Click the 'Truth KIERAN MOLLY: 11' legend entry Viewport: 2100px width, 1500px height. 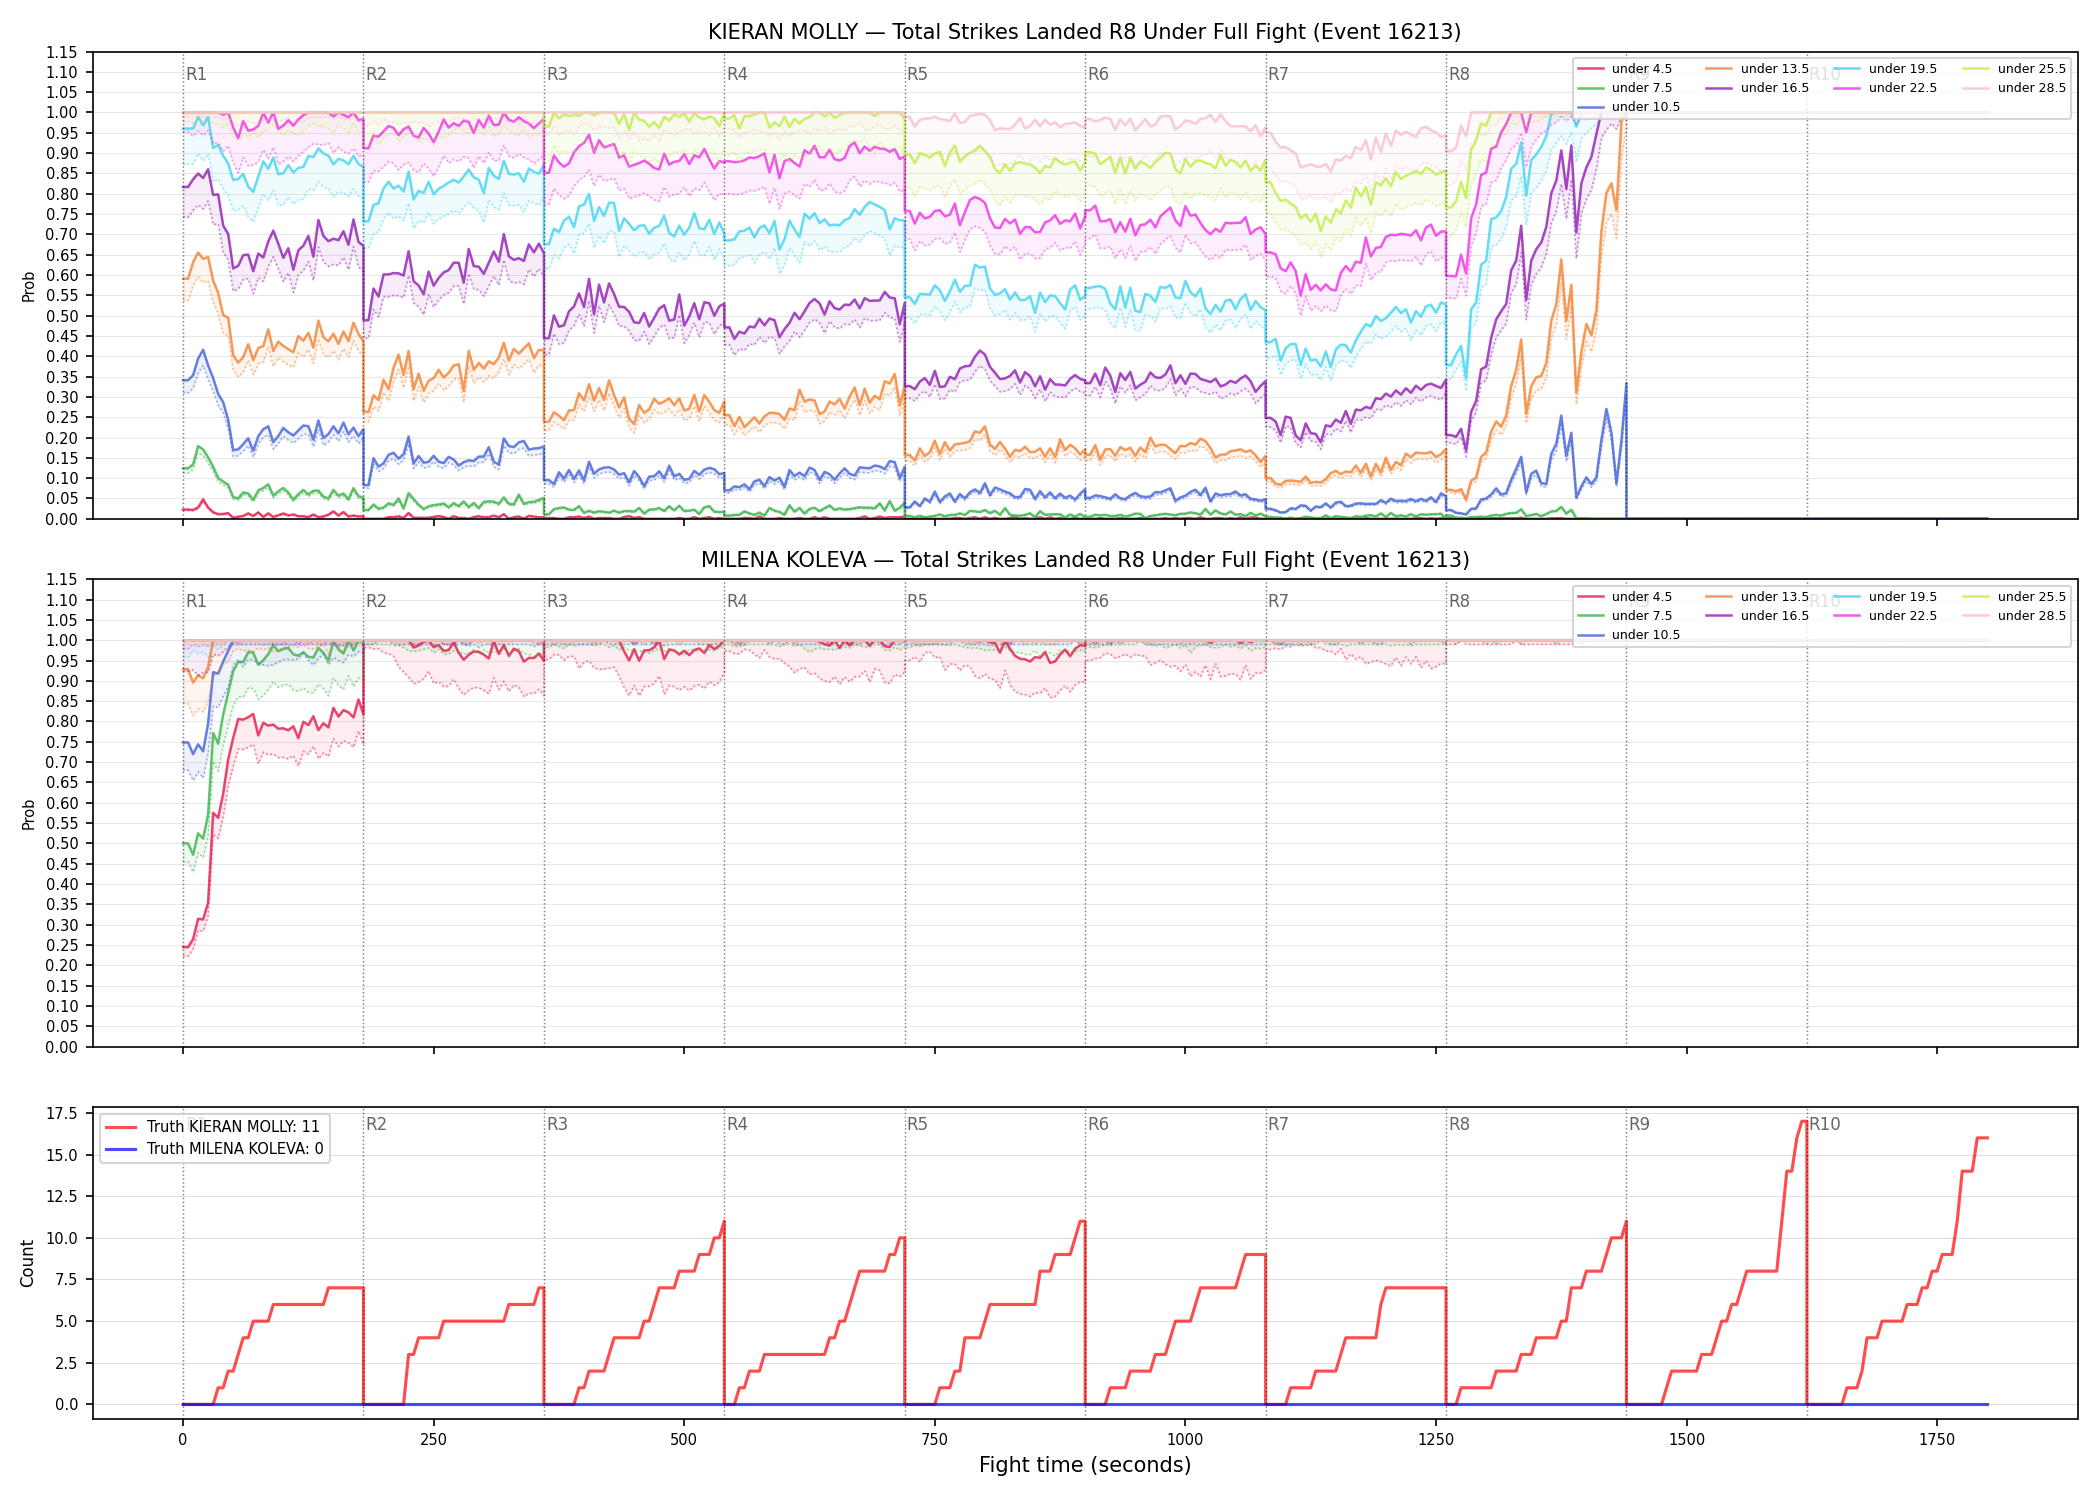pyautogui.click(x=212, y=1127)
